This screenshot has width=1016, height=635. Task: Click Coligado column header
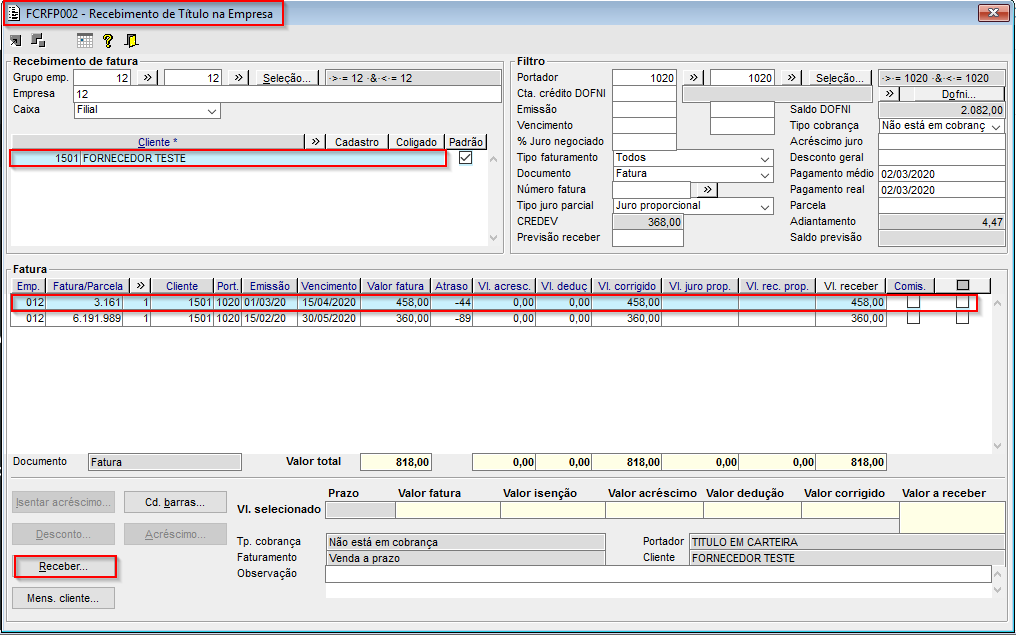tap(417, 142)
